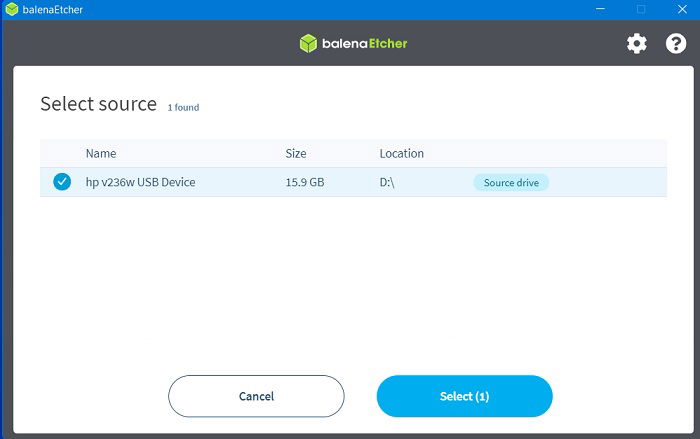Click the Source drive badge
The image size is (700, 439).
pyautogui.click(x=511, y=183)
